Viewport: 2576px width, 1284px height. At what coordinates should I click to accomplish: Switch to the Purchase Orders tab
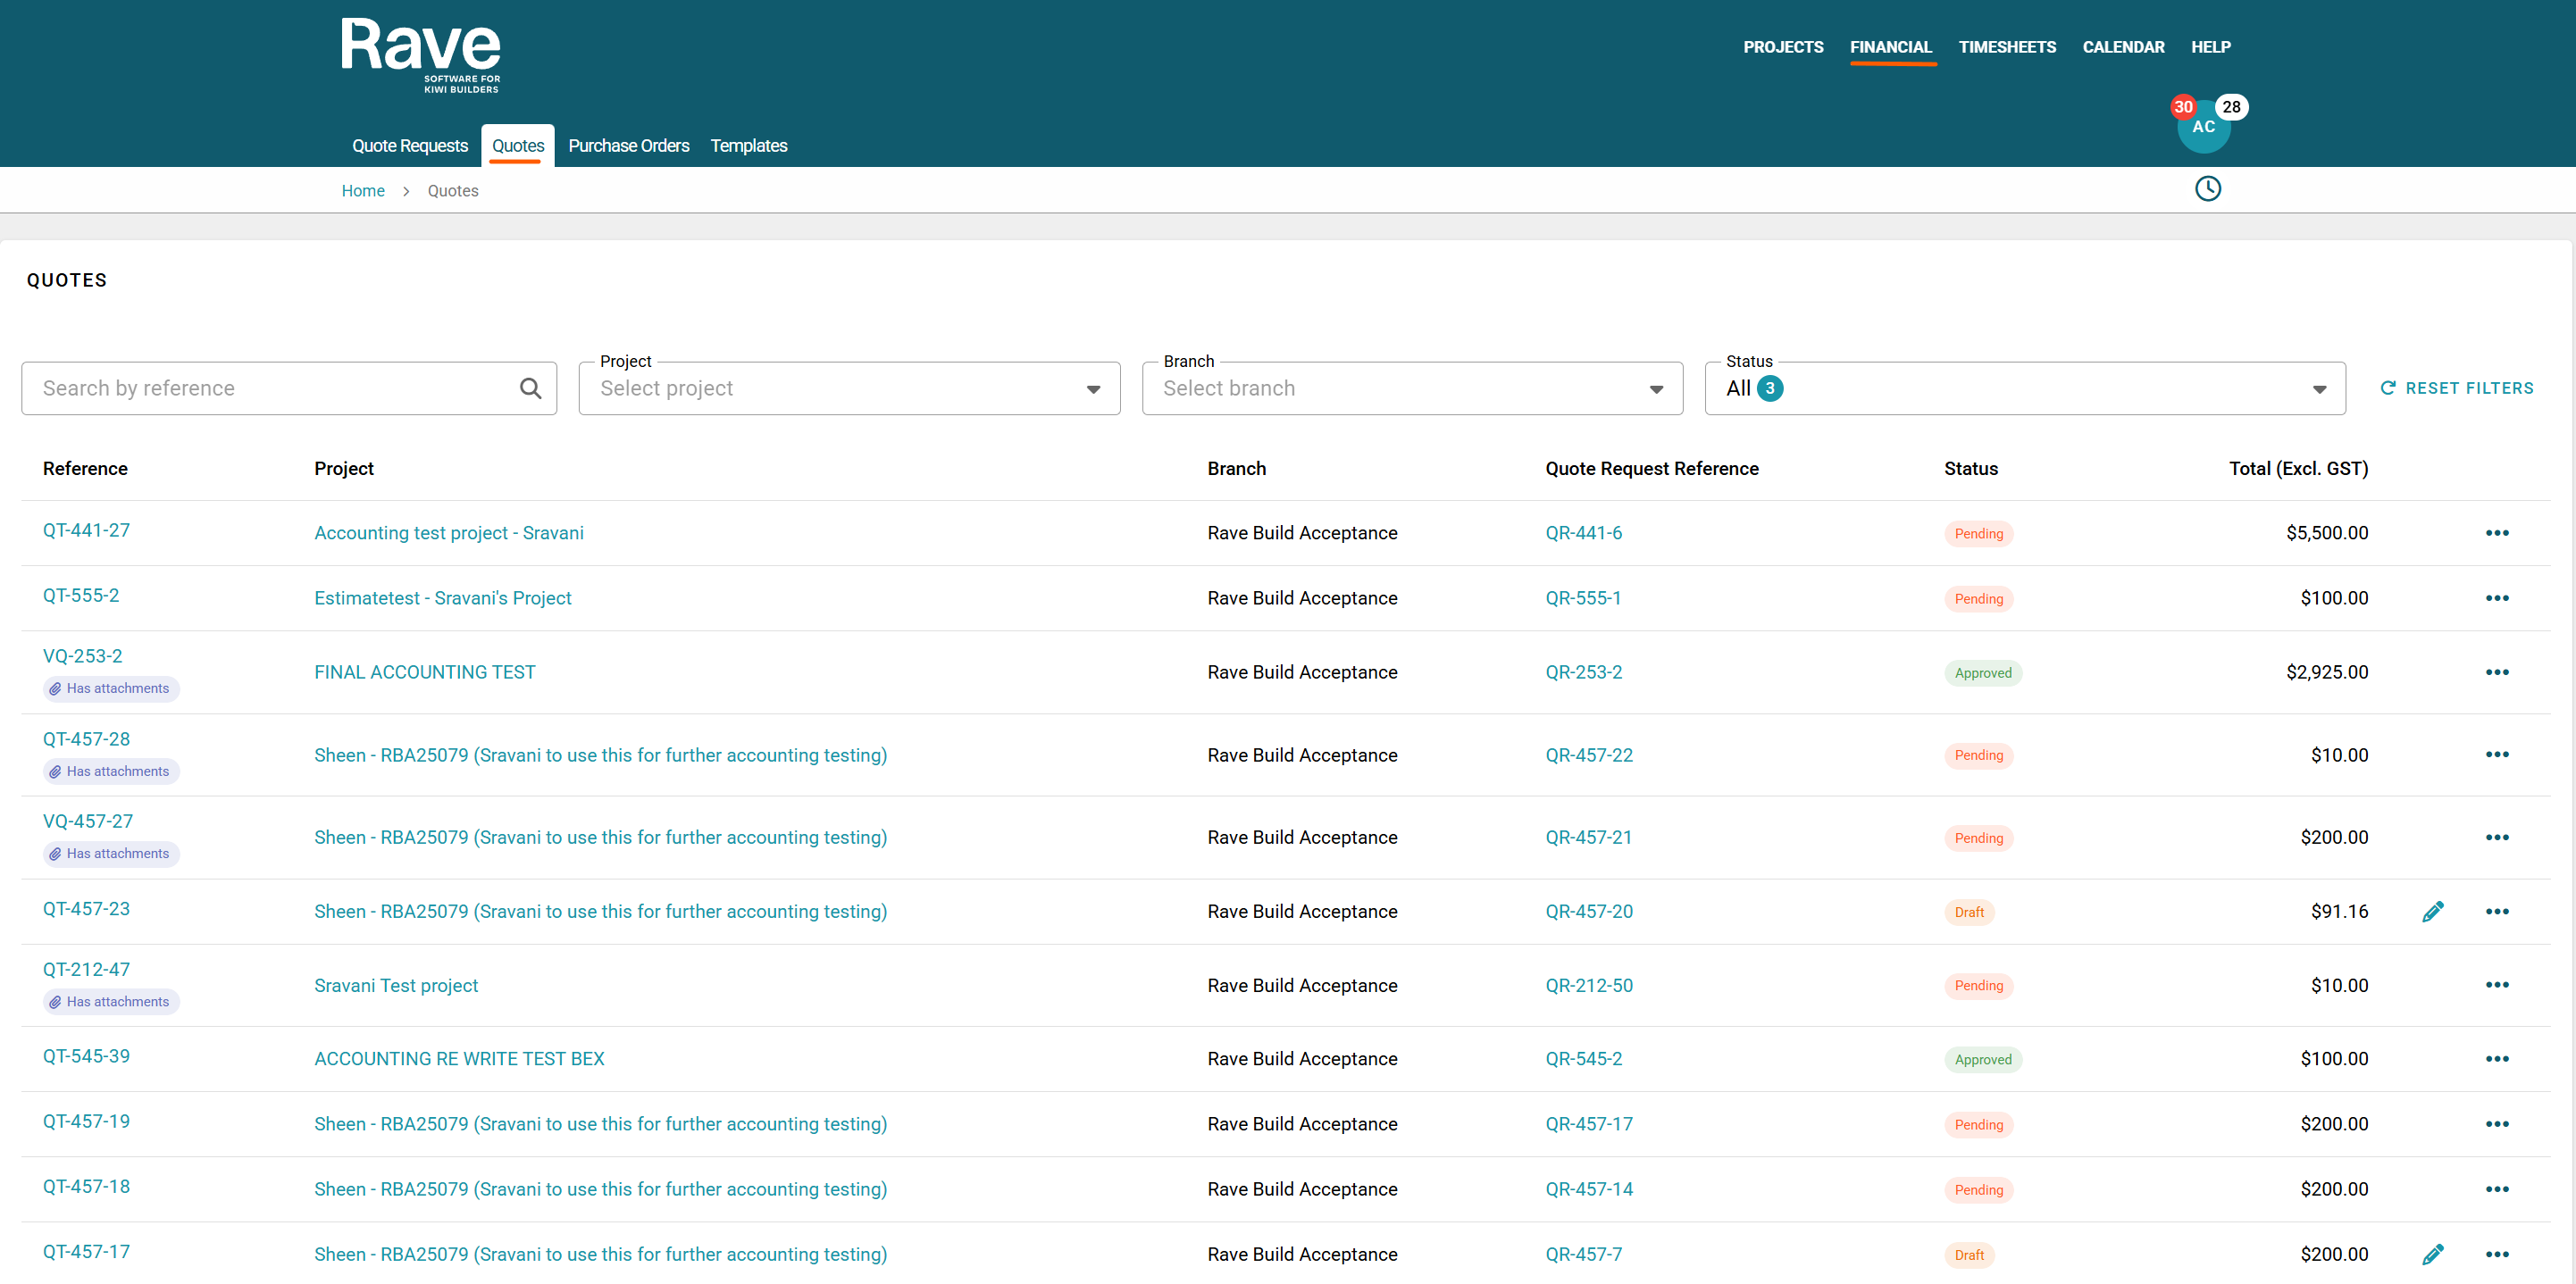tap(628, 146)
